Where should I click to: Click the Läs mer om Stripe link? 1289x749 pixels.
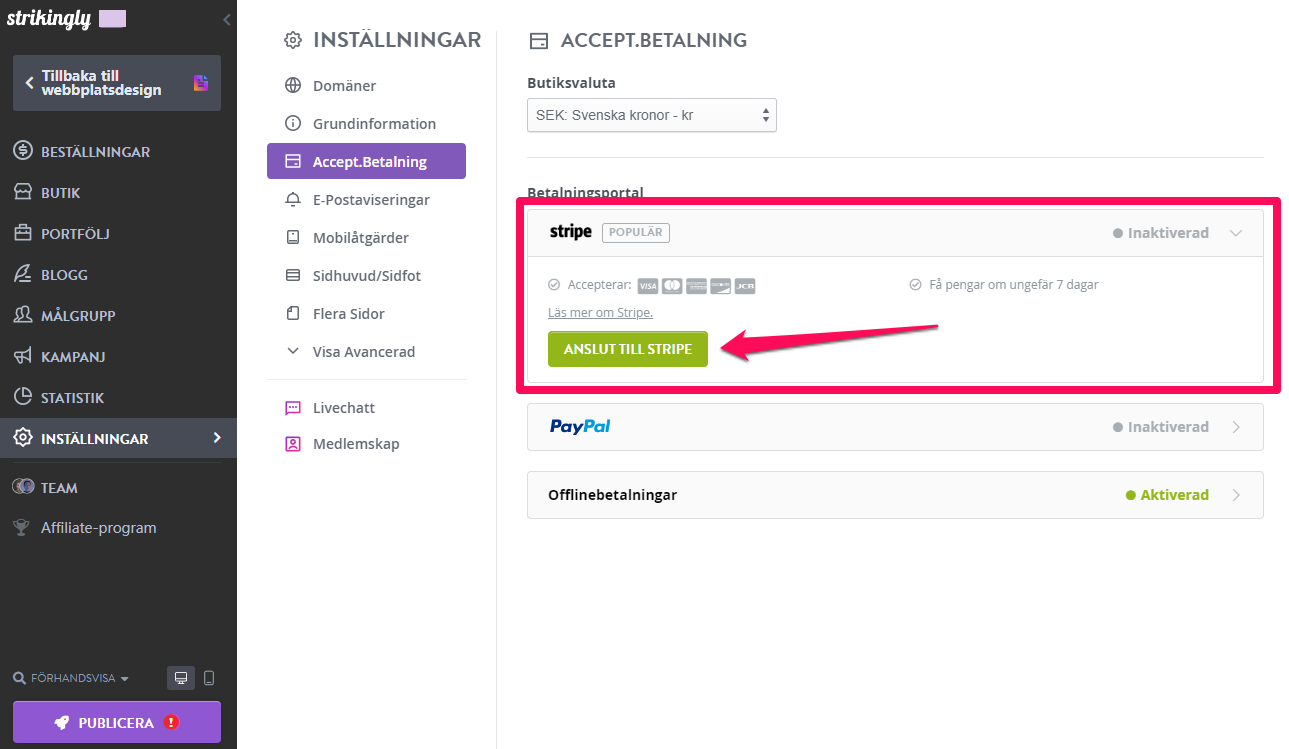click(x=600, y=313)
